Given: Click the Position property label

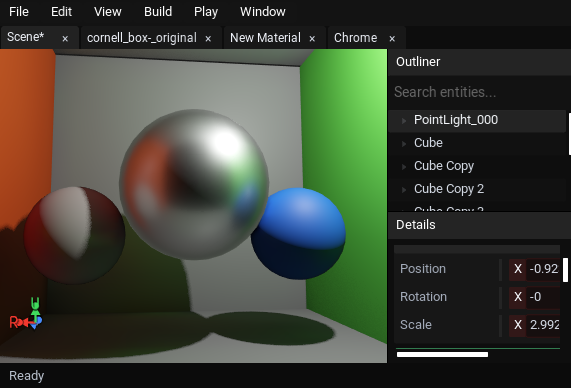Looking at the screenshot, I should click(x=422, y=269).
